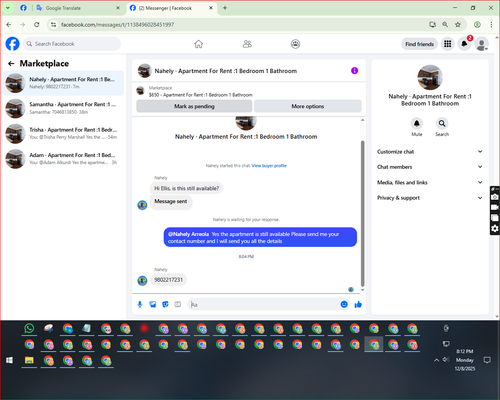The width and height of the screenshot is (500, 400).
Task: Open the notifications bell in header
Action: click(464, 44)
